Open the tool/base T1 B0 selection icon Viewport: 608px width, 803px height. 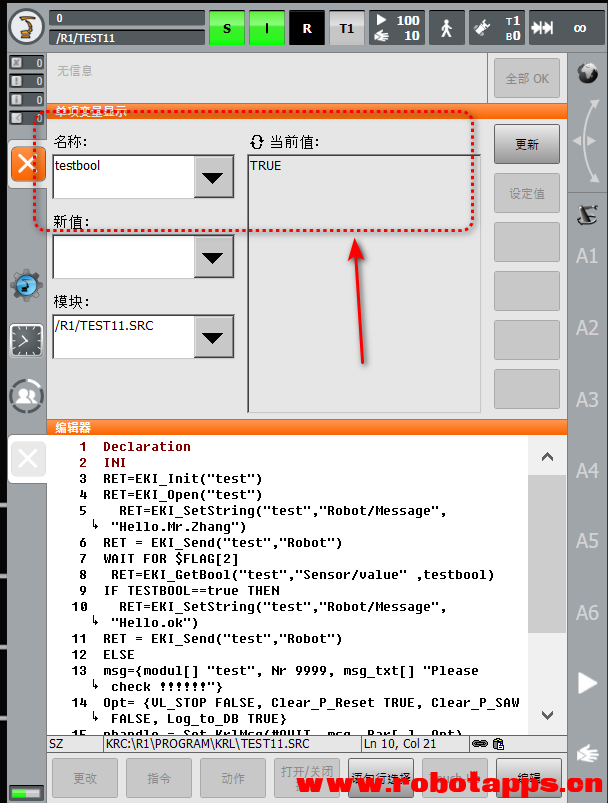coord(497,28)
